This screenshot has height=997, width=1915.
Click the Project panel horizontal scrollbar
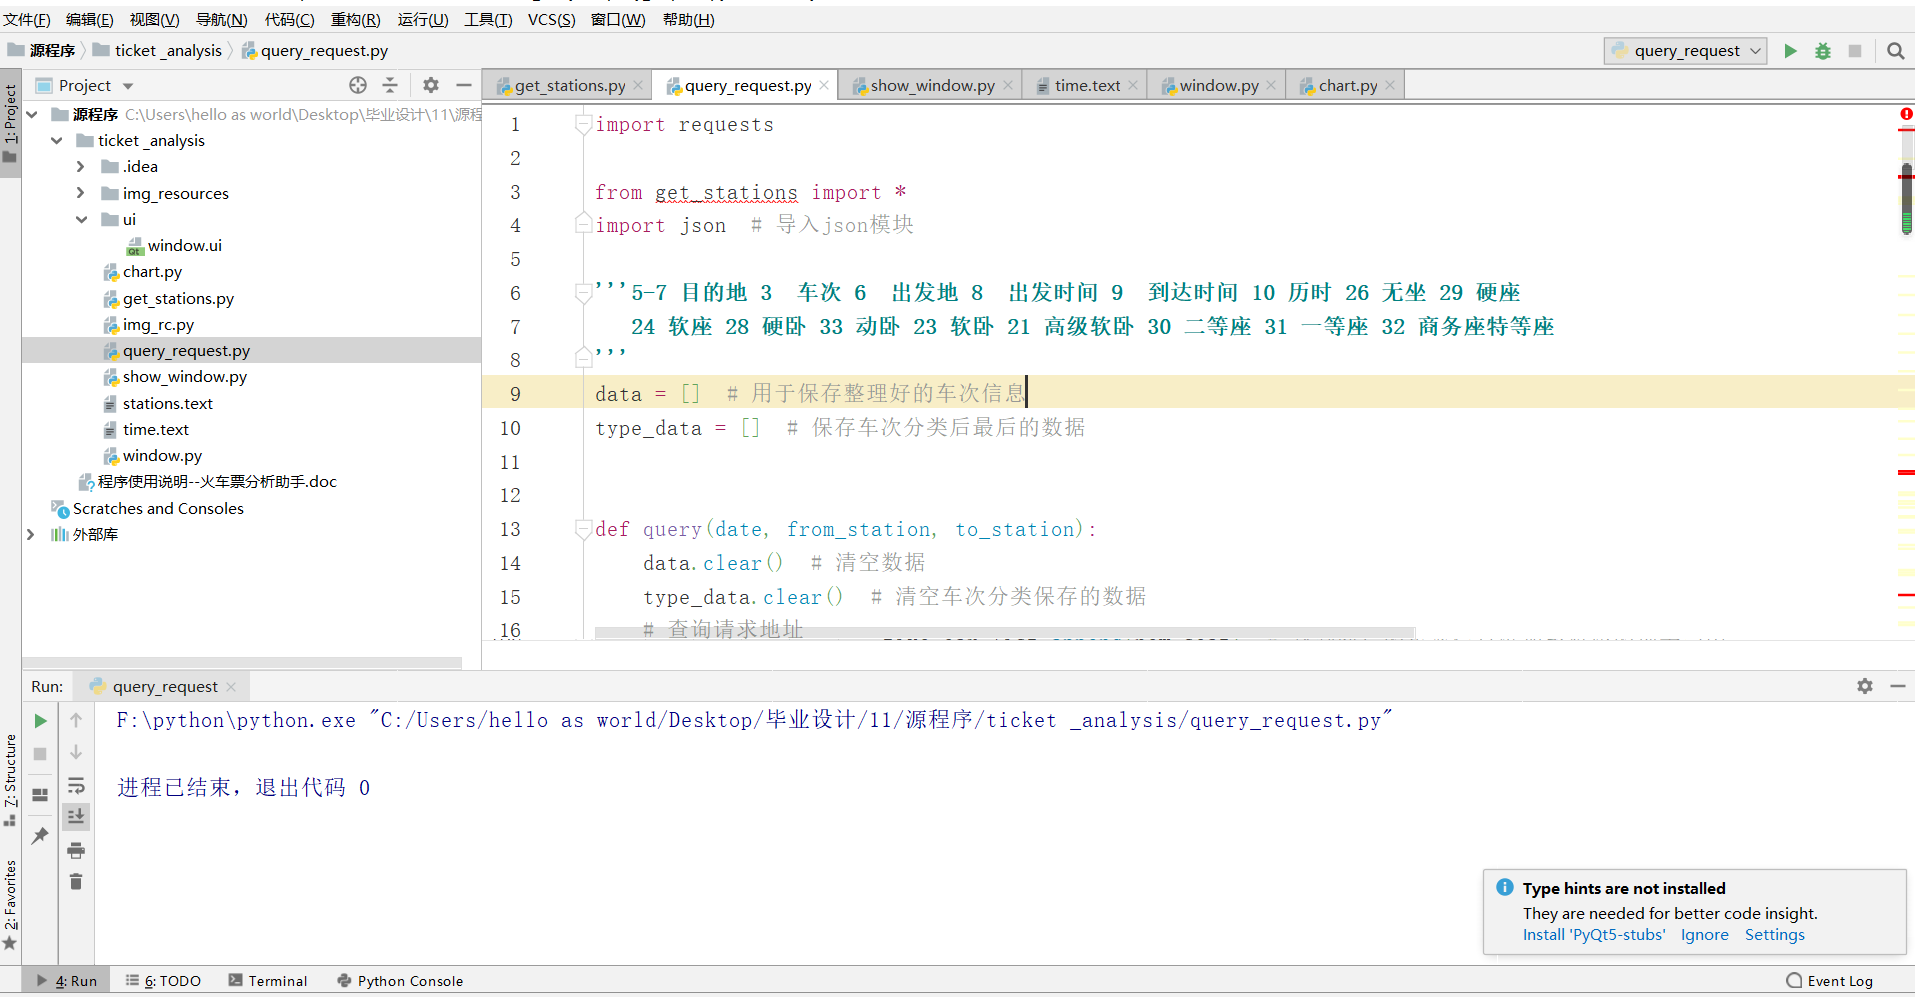(242, 662)
